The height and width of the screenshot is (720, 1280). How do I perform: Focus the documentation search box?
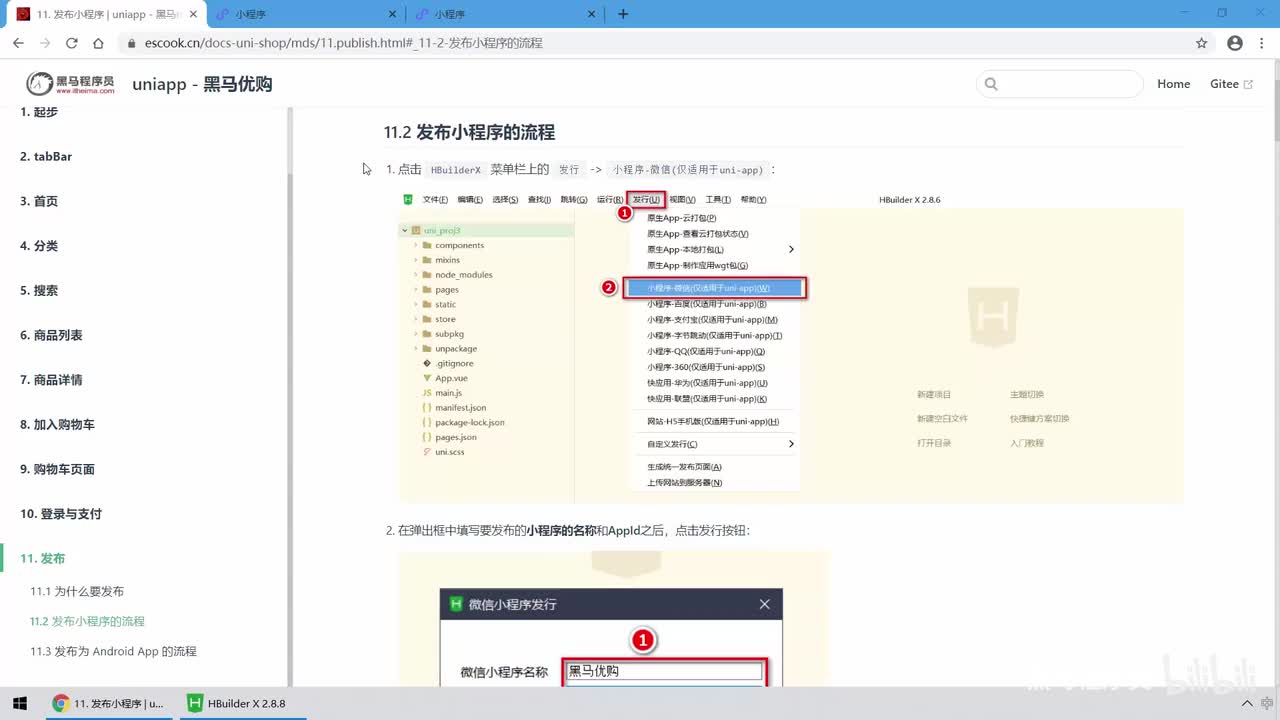pyautogui.click(x=1059, y=84)
